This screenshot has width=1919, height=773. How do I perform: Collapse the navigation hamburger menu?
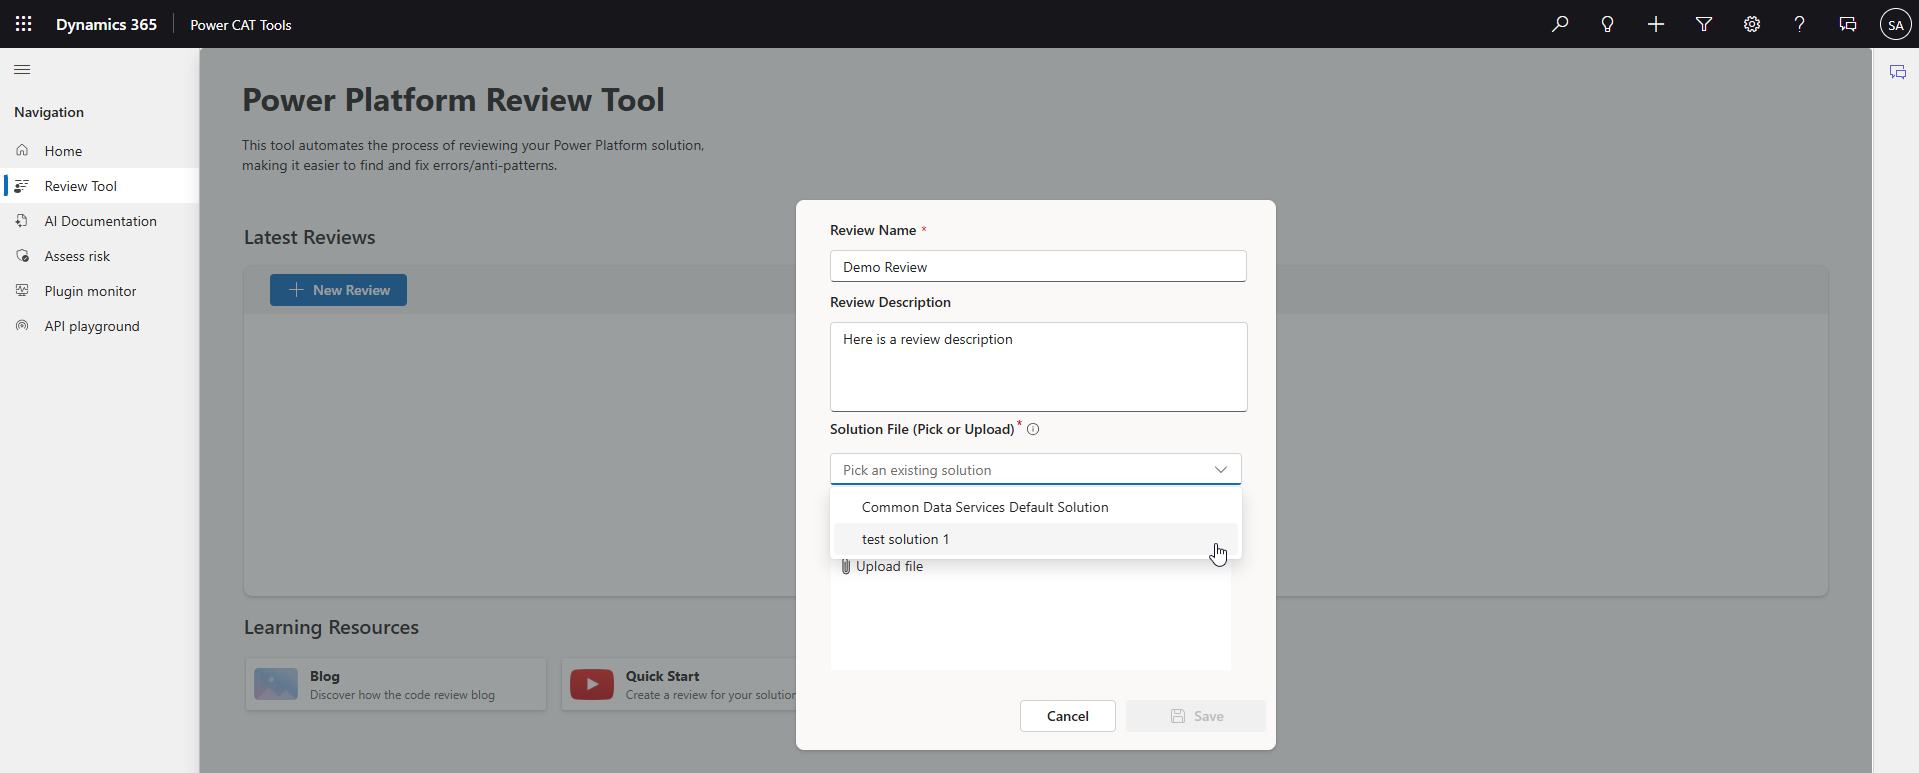tap(22, 70)
